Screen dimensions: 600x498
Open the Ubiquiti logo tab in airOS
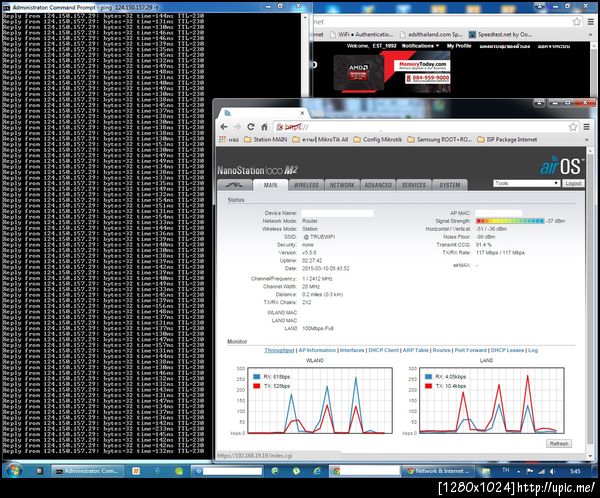235,185
